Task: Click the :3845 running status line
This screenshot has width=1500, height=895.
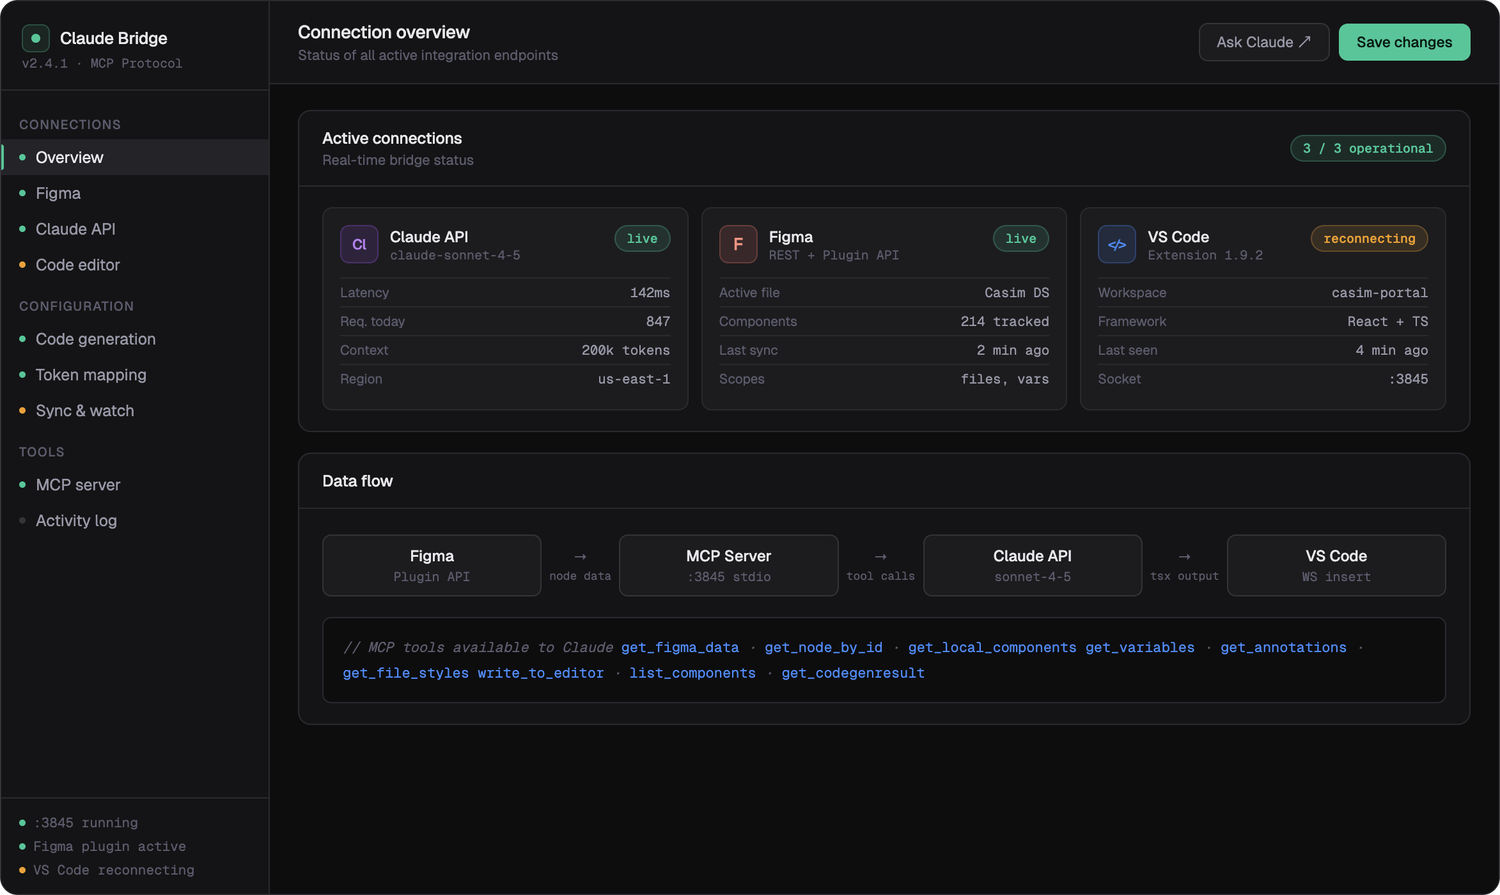Action: click(86, 823)
